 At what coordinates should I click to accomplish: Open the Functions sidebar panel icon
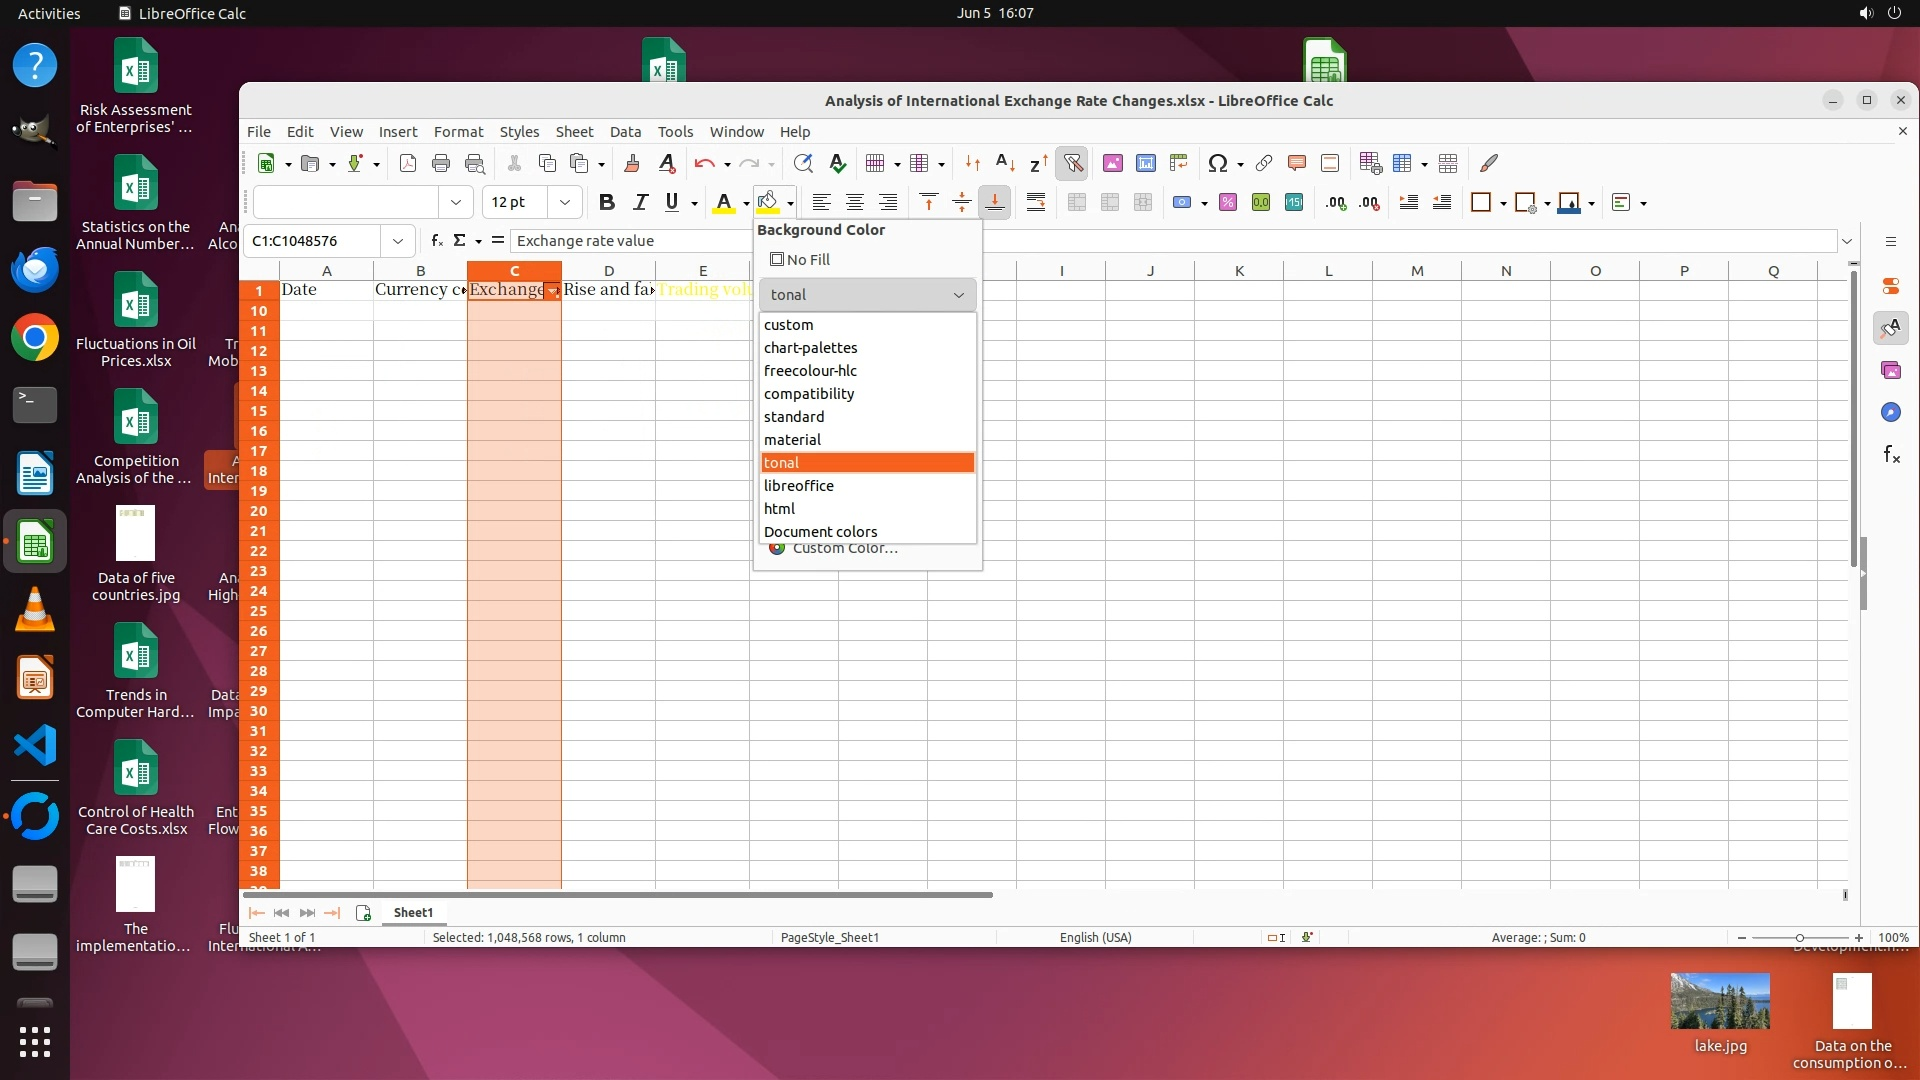1891,455
